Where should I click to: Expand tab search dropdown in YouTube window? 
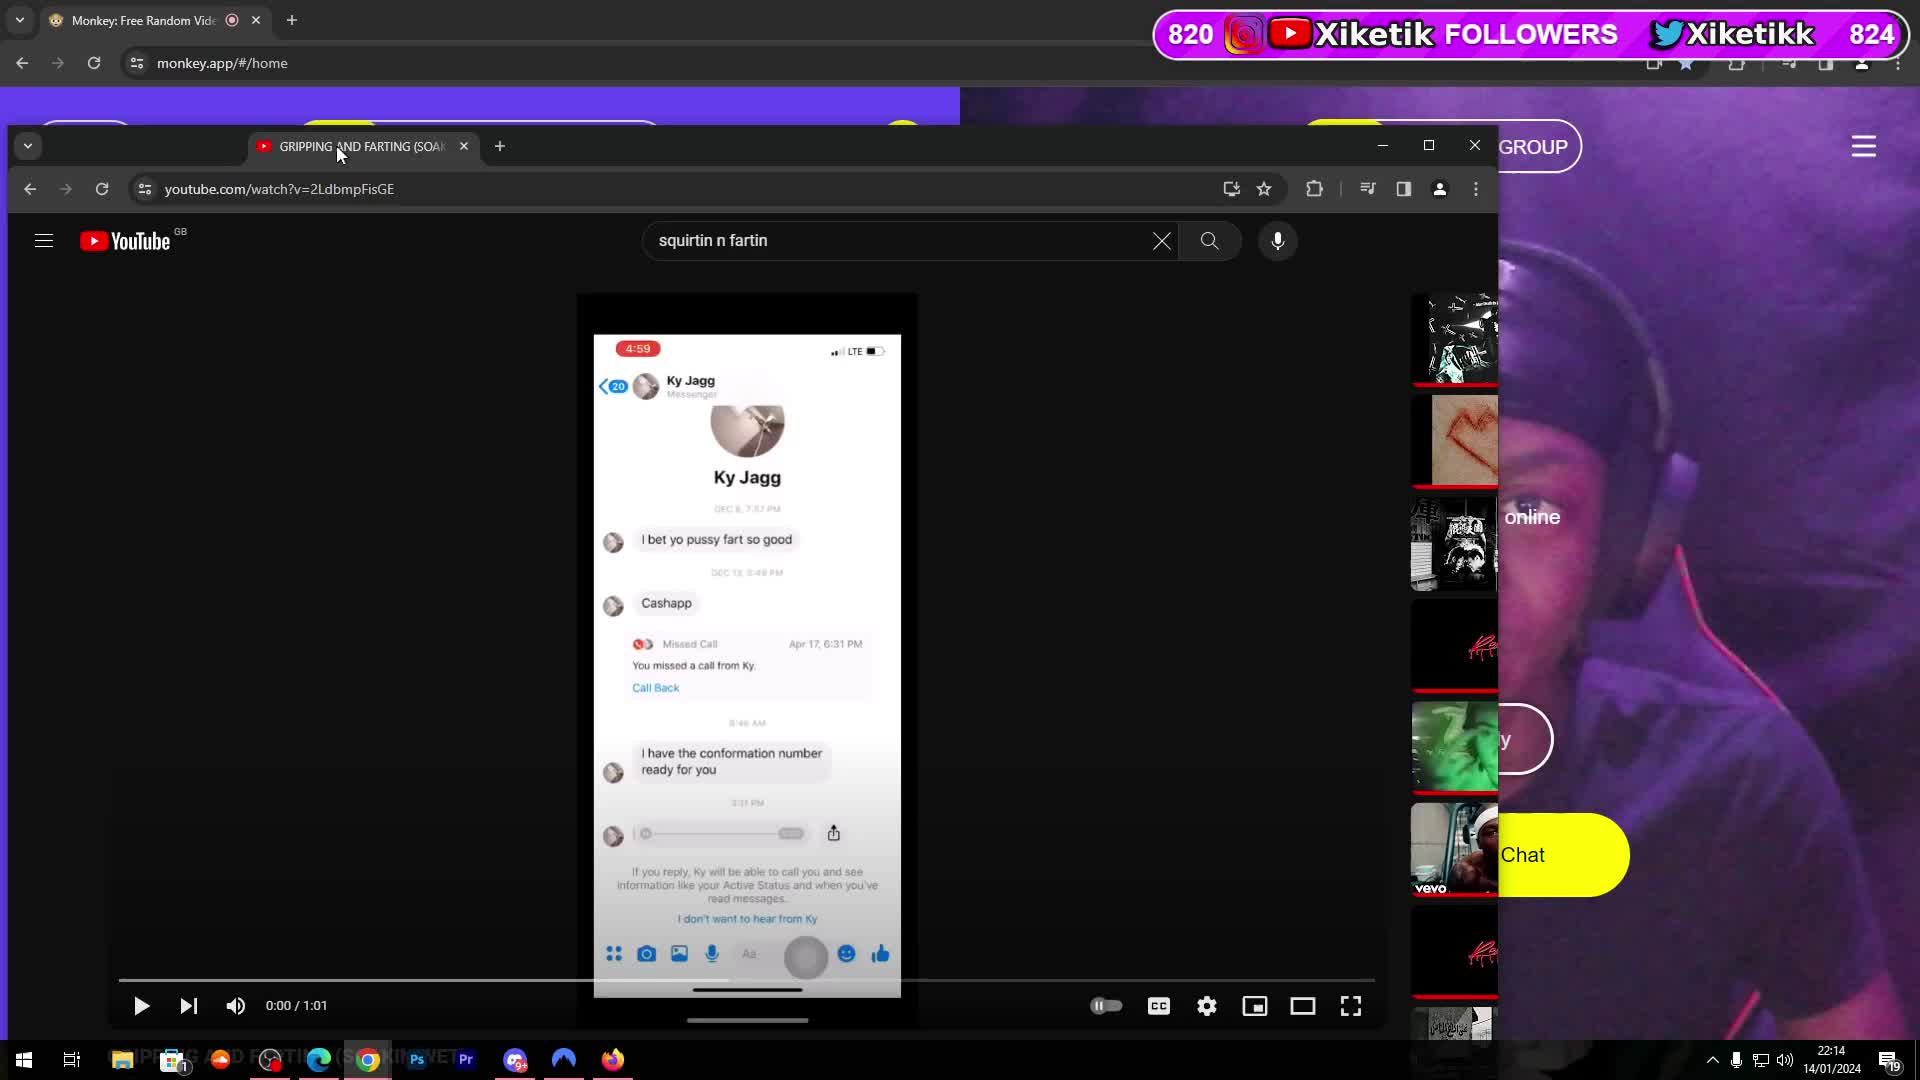coord(28,146)
